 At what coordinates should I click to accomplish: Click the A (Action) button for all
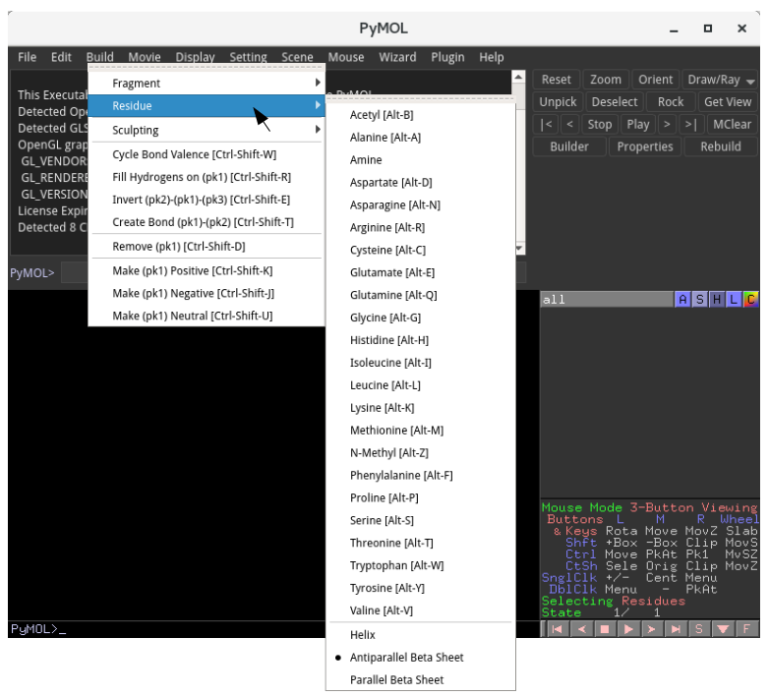point(682,299)
